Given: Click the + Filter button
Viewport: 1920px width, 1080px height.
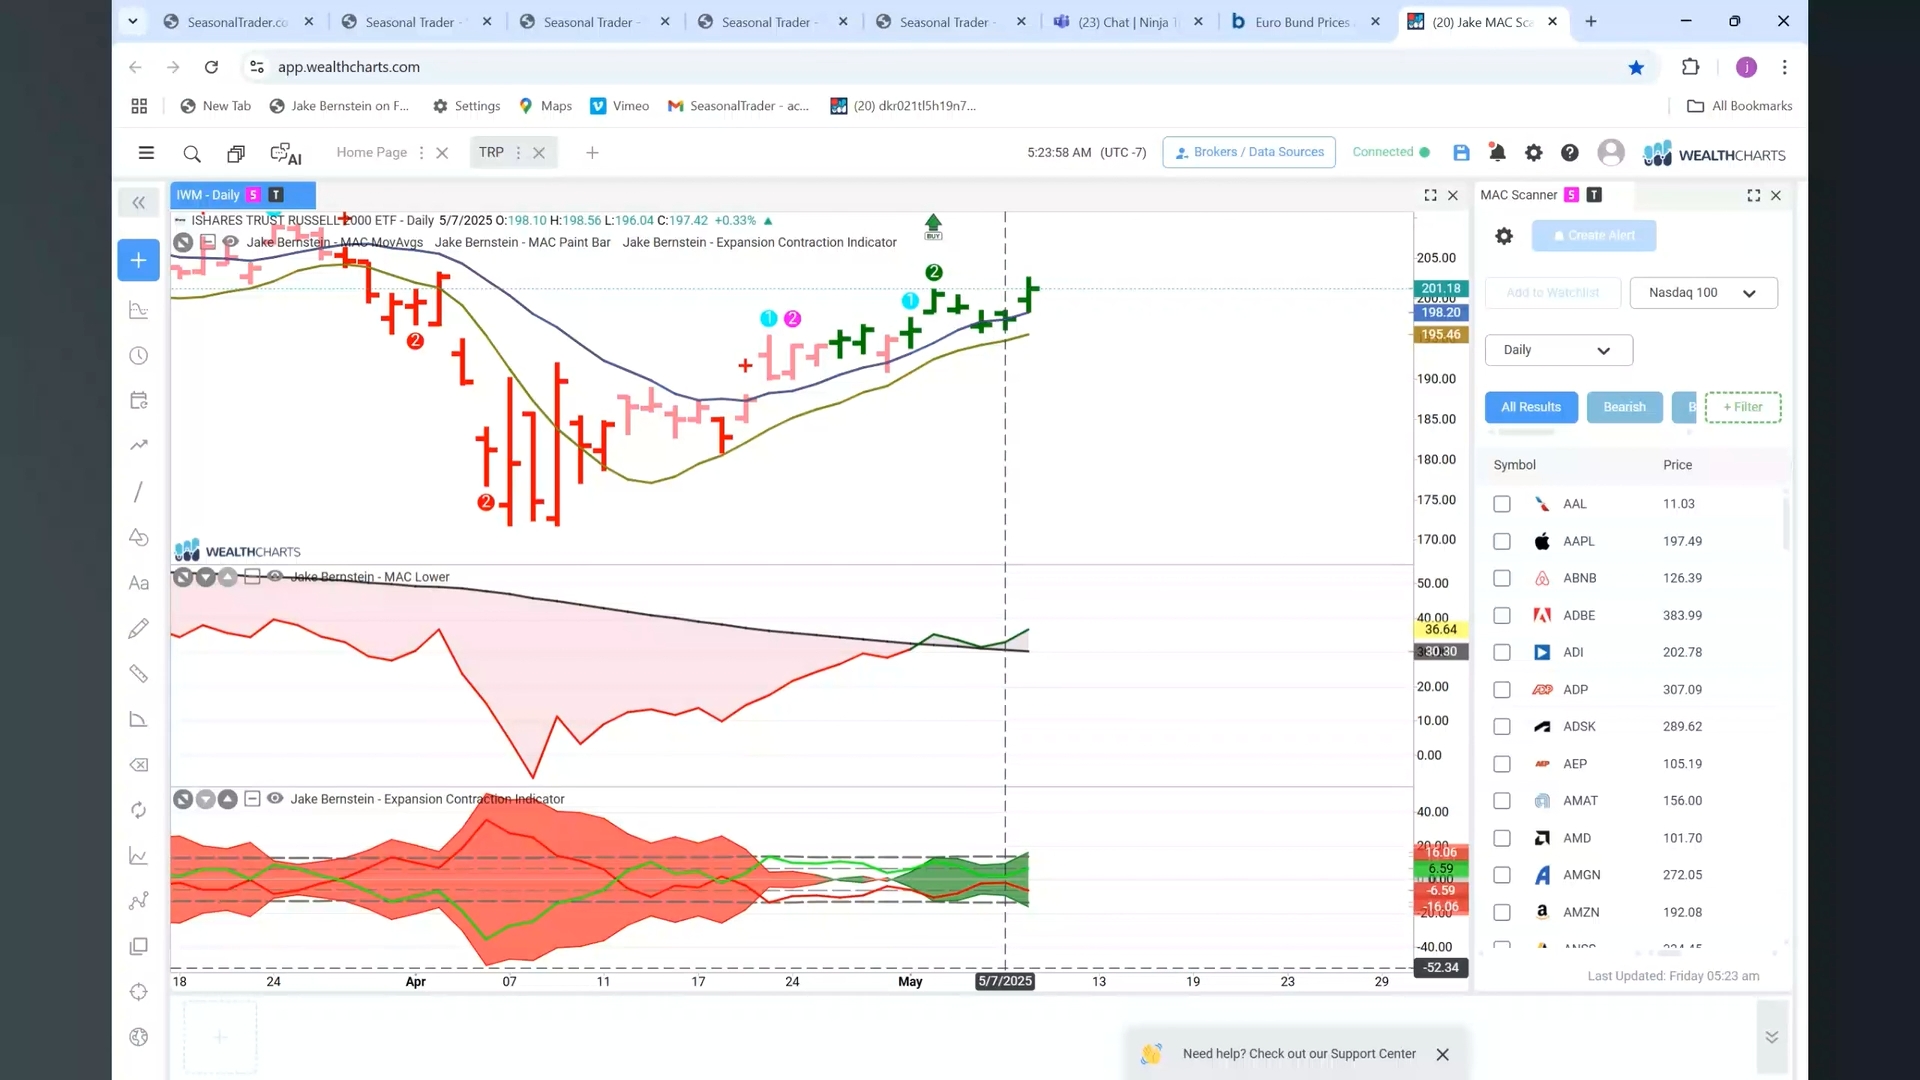Looking at the screenshot, I should [x=1742, y=407].
